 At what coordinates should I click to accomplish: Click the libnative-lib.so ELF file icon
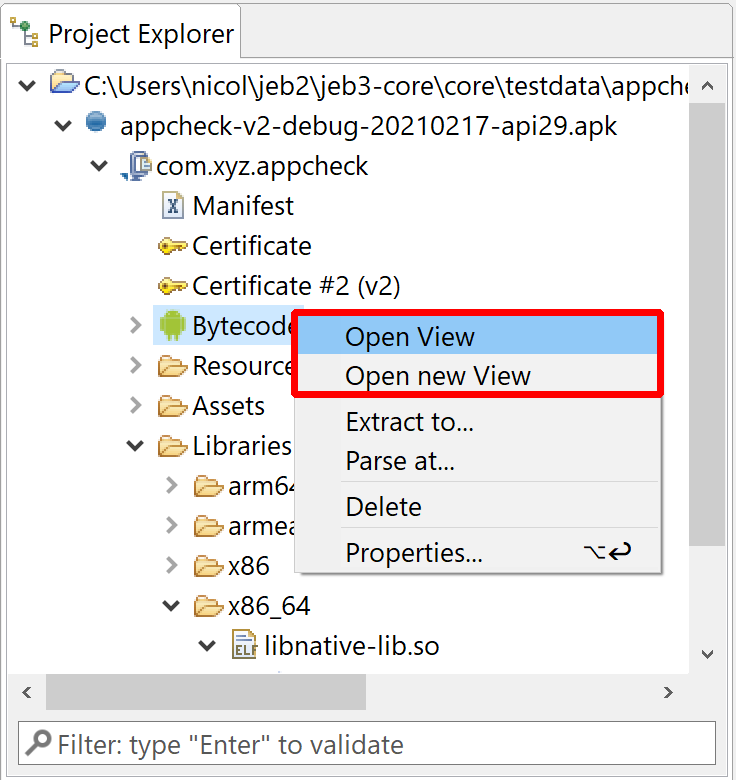(x=245, y=645)
